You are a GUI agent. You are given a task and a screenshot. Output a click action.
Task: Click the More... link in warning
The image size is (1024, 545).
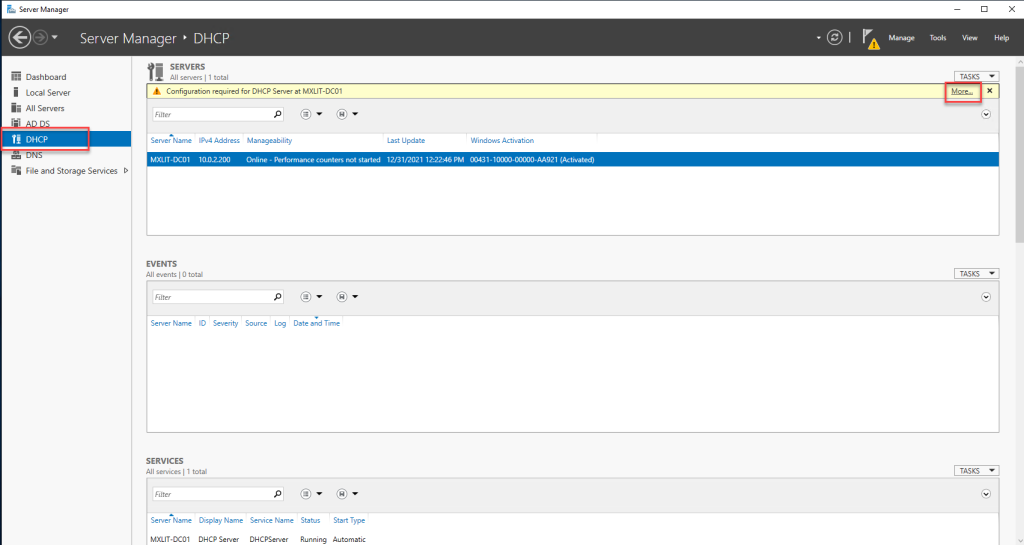[x=961, y=91]
